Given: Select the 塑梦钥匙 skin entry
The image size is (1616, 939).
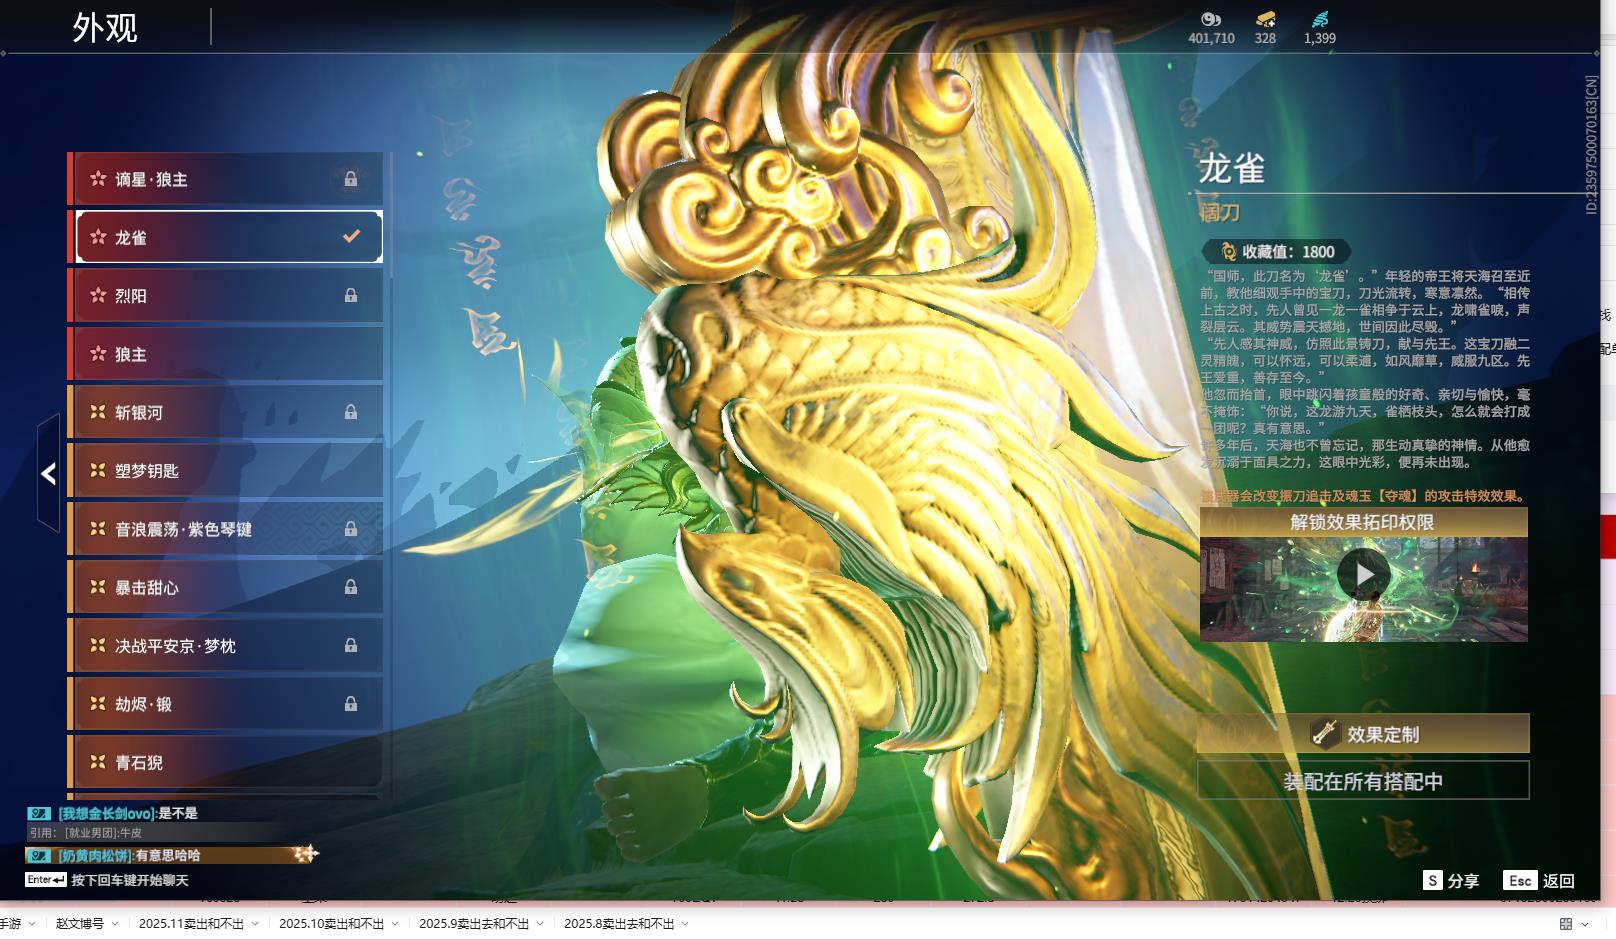Looking at the screenshot, I should point(226,470).
